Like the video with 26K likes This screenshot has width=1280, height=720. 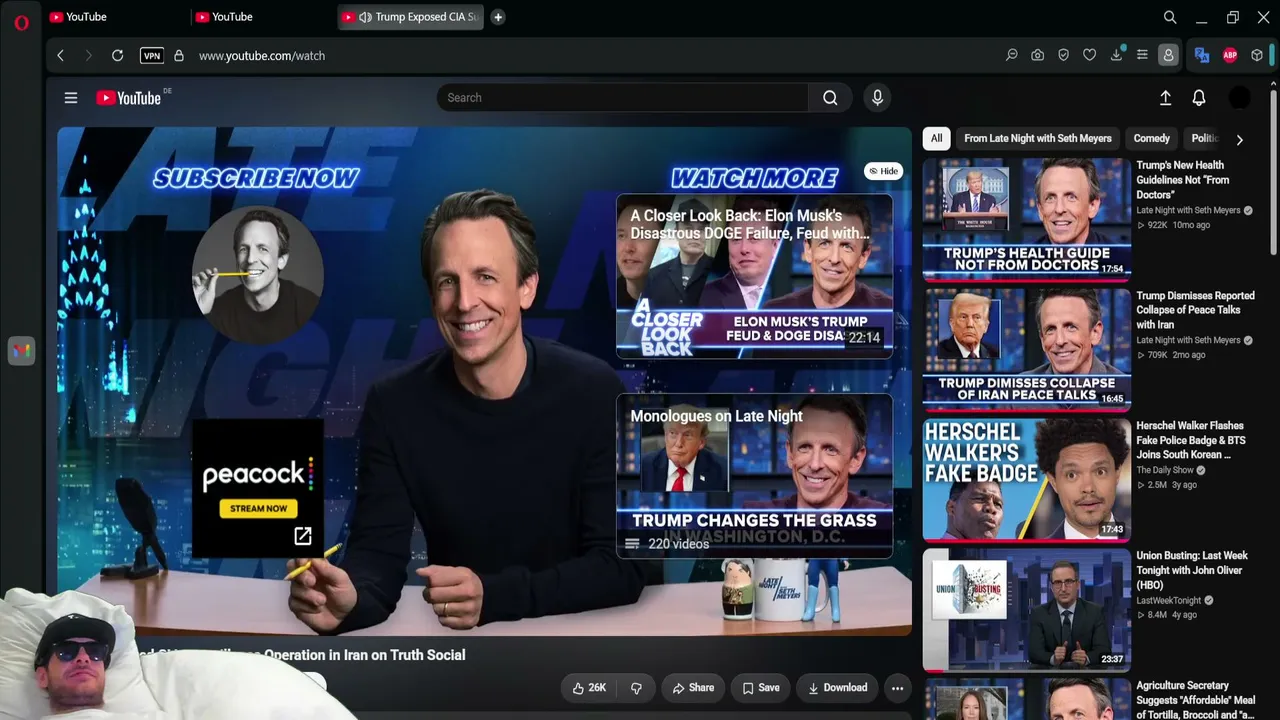pyautogui.click(x=589, y=688)
